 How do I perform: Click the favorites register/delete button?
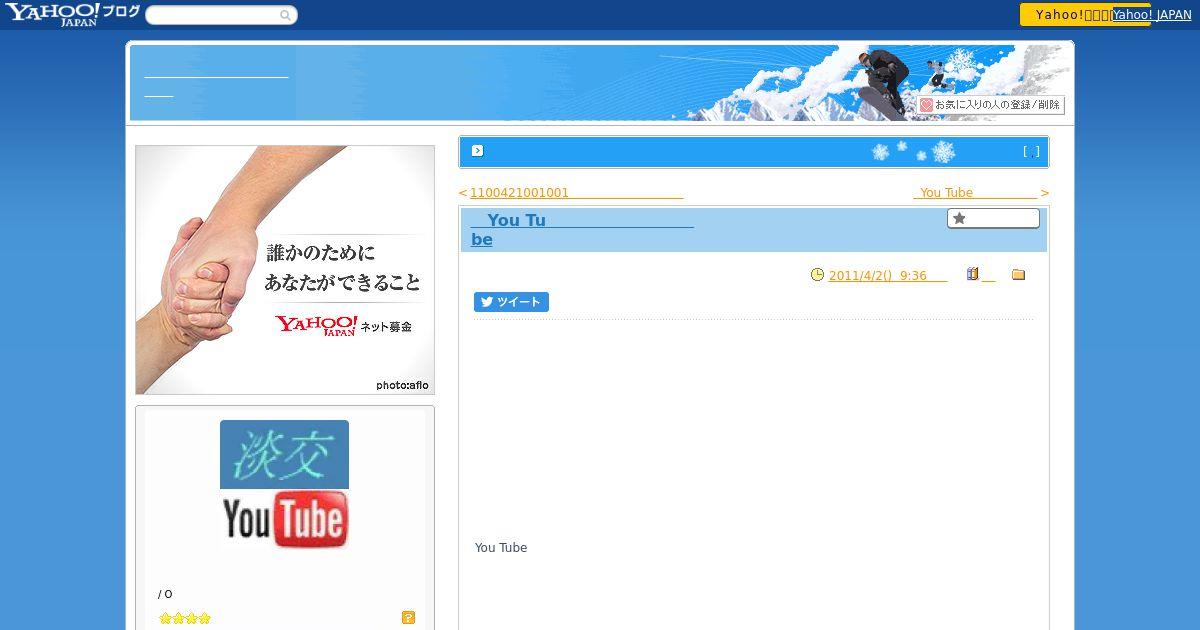[x=991, y=104]
